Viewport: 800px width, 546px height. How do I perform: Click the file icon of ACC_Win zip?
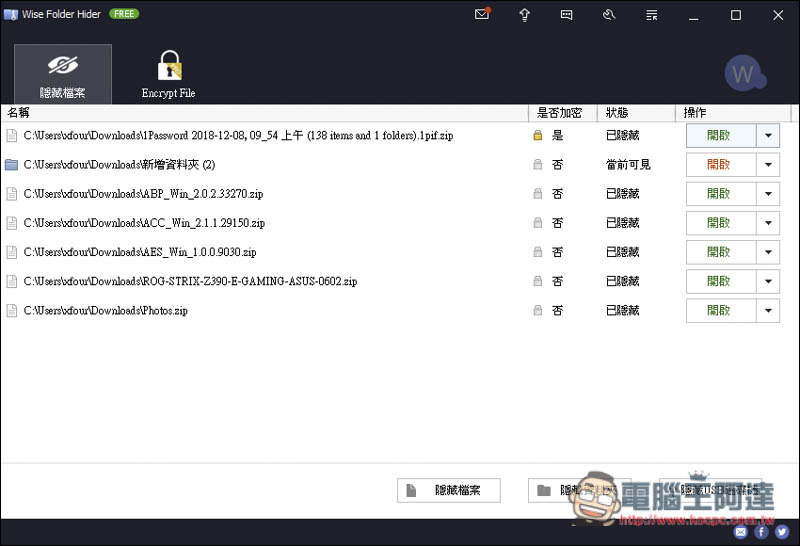[x=11, y=223]
